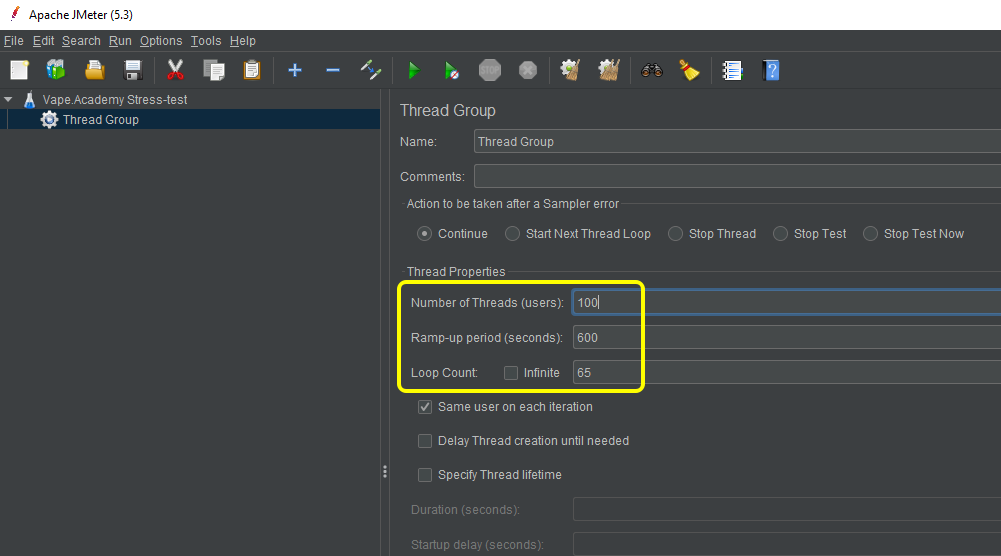Click the Add plus toolbar icon
1001x556 pixels.
coord(295,70)
